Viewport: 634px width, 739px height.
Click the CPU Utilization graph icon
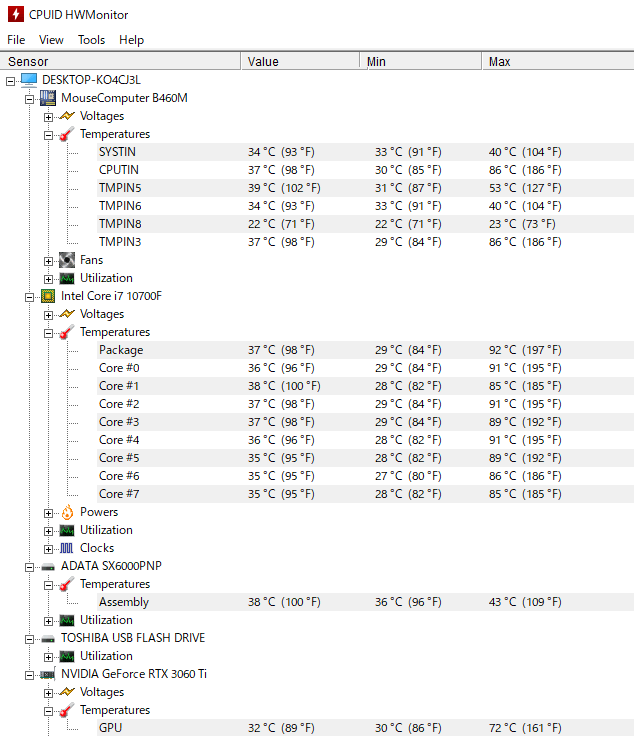[67, 530]
